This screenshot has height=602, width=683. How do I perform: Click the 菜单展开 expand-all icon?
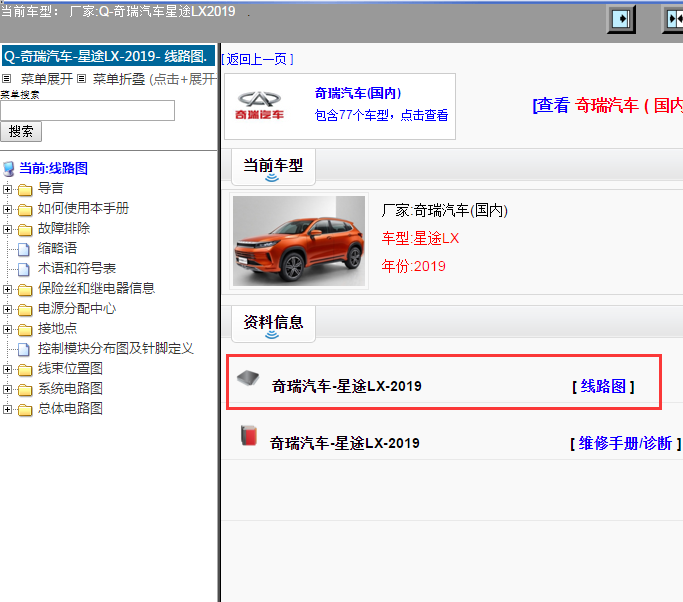pyautogui.click(x=6, y=79)
